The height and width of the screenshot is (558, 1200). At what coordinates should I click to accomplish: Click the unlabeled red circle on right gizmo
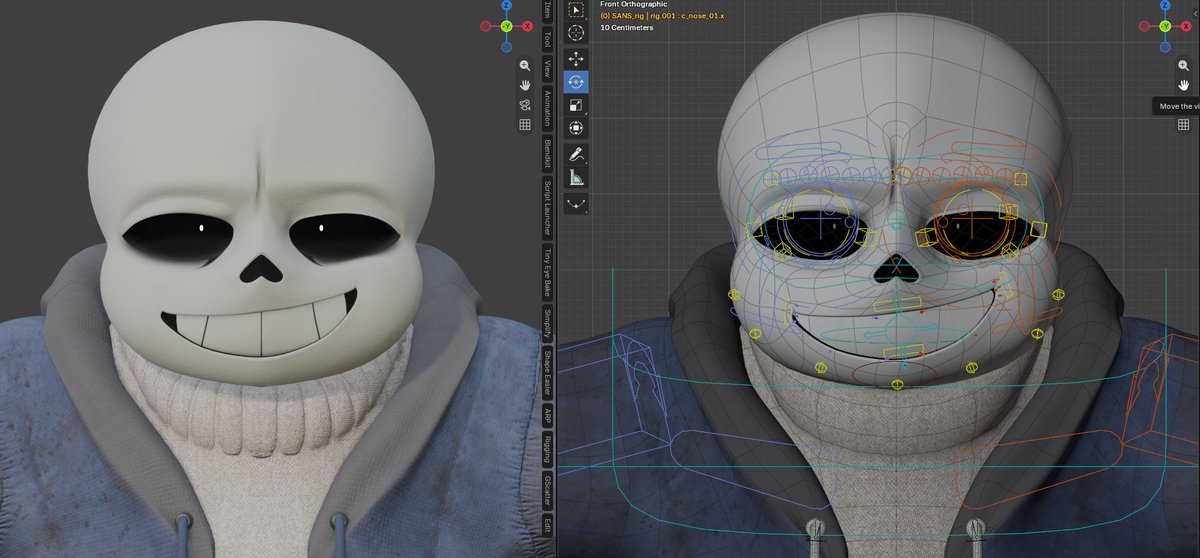(x=1146, y=26)
